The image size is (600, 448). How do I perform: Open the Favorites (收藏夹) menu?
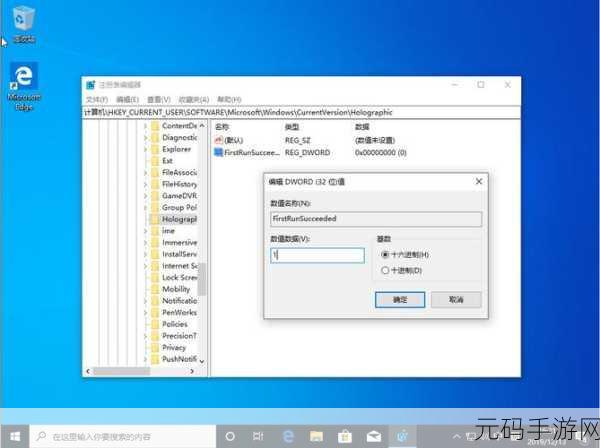(194, 99)
